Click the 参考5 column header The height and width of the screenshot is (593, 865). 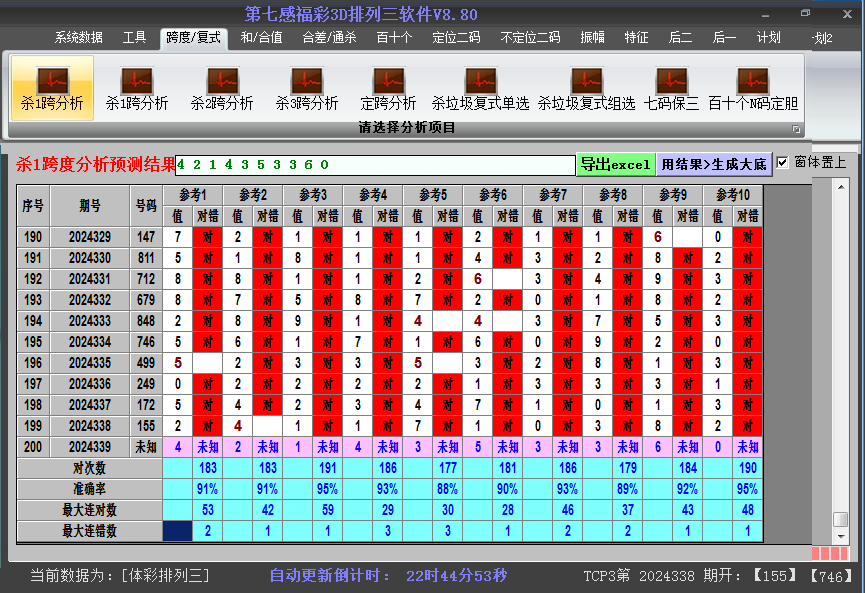433,195
